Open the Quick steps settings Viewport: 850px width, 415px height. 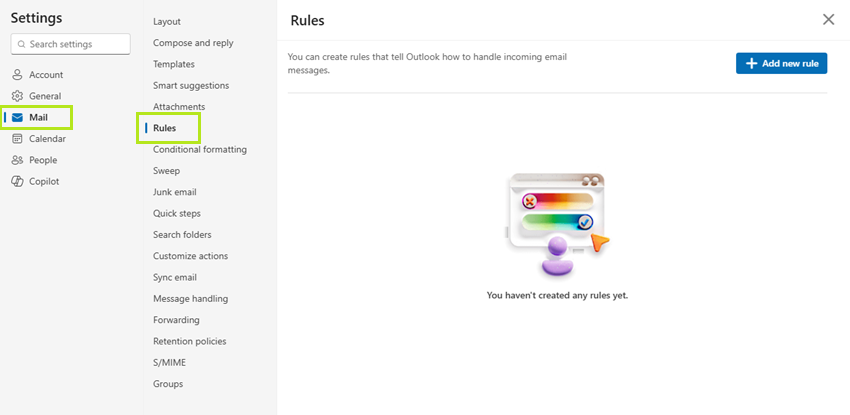click(177, 213)
